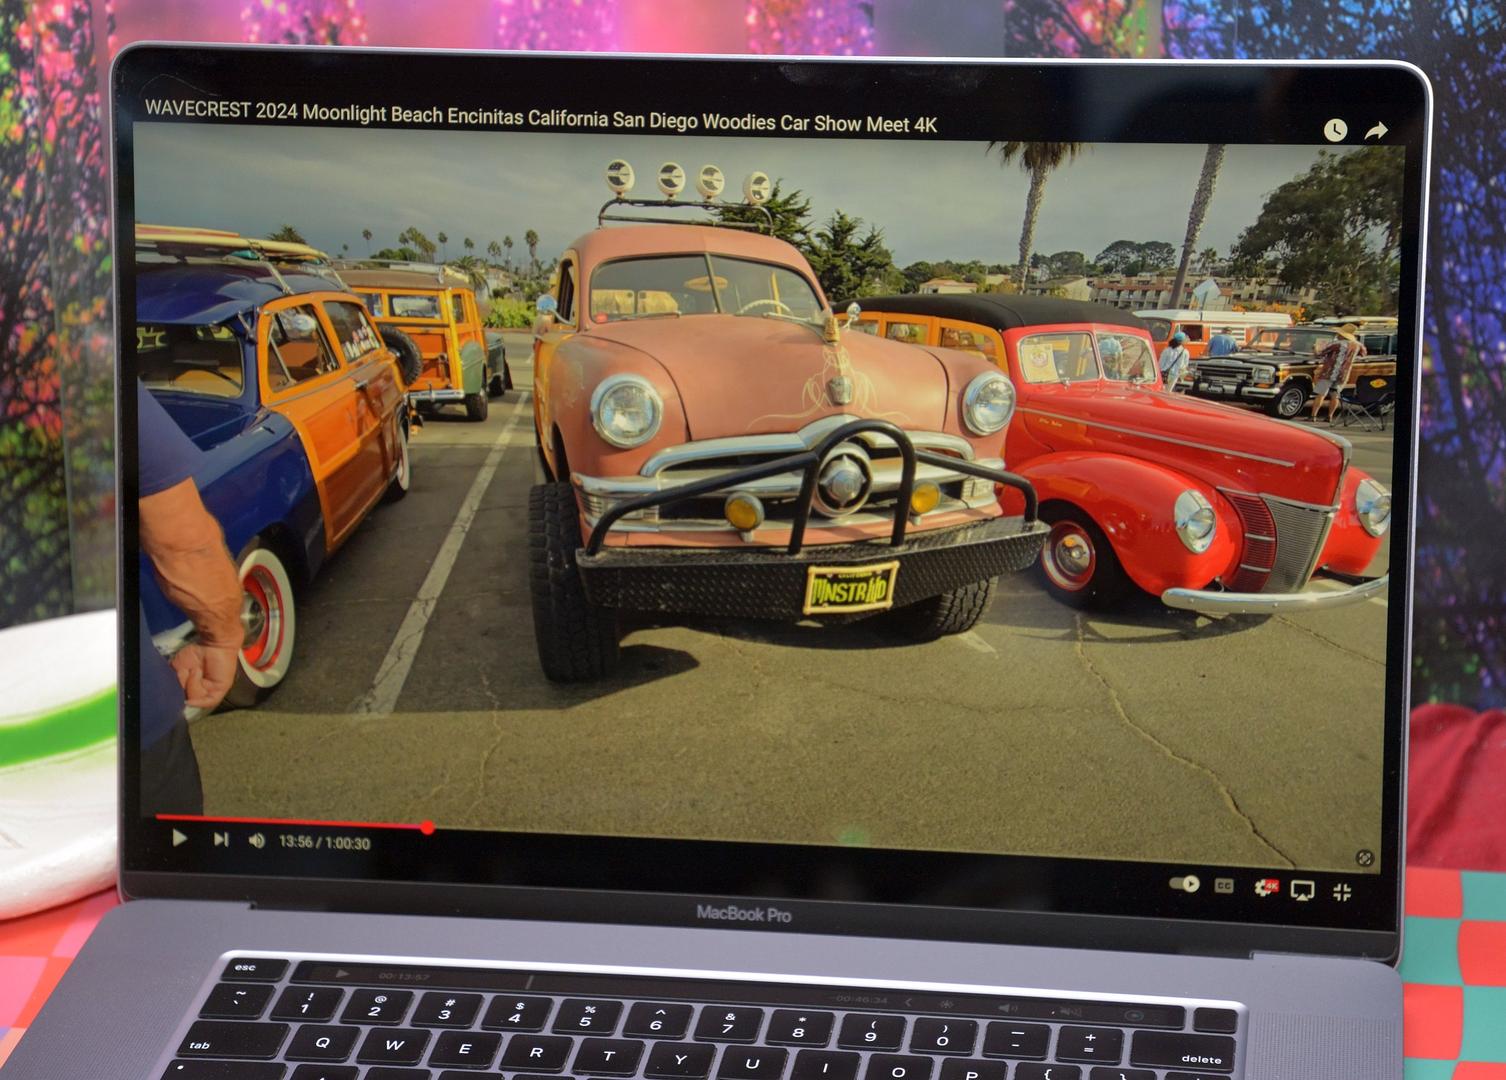Viewport: 1506px width, 1080px height.
Task: Skip to the next video
Action: (x=221, y=839)
